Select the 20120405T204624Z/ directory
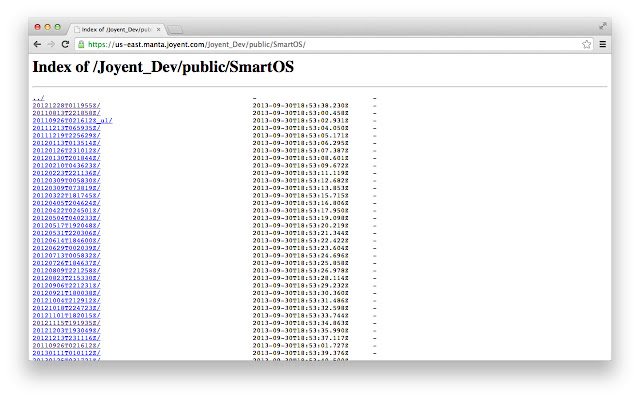Viewport: 640px width, 400px height. click(67, 203)
